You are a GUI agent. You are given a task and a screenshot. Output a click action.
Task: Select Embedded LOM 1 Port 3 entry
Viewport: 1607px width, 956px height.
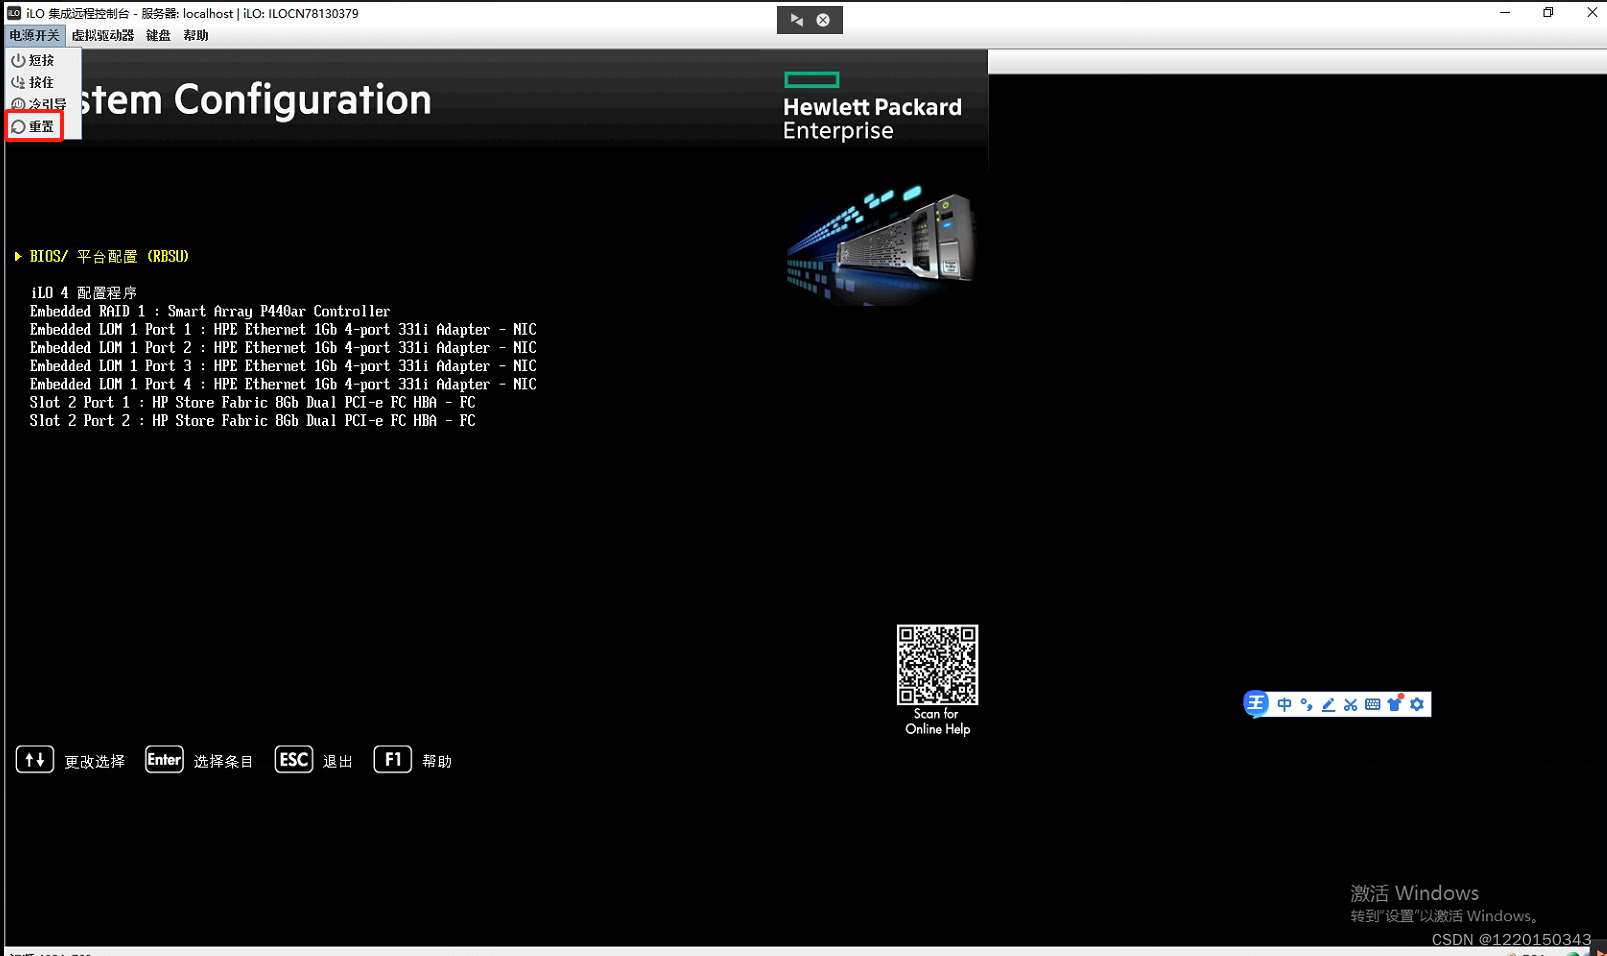pyautogui.click(x=283, y=366)
